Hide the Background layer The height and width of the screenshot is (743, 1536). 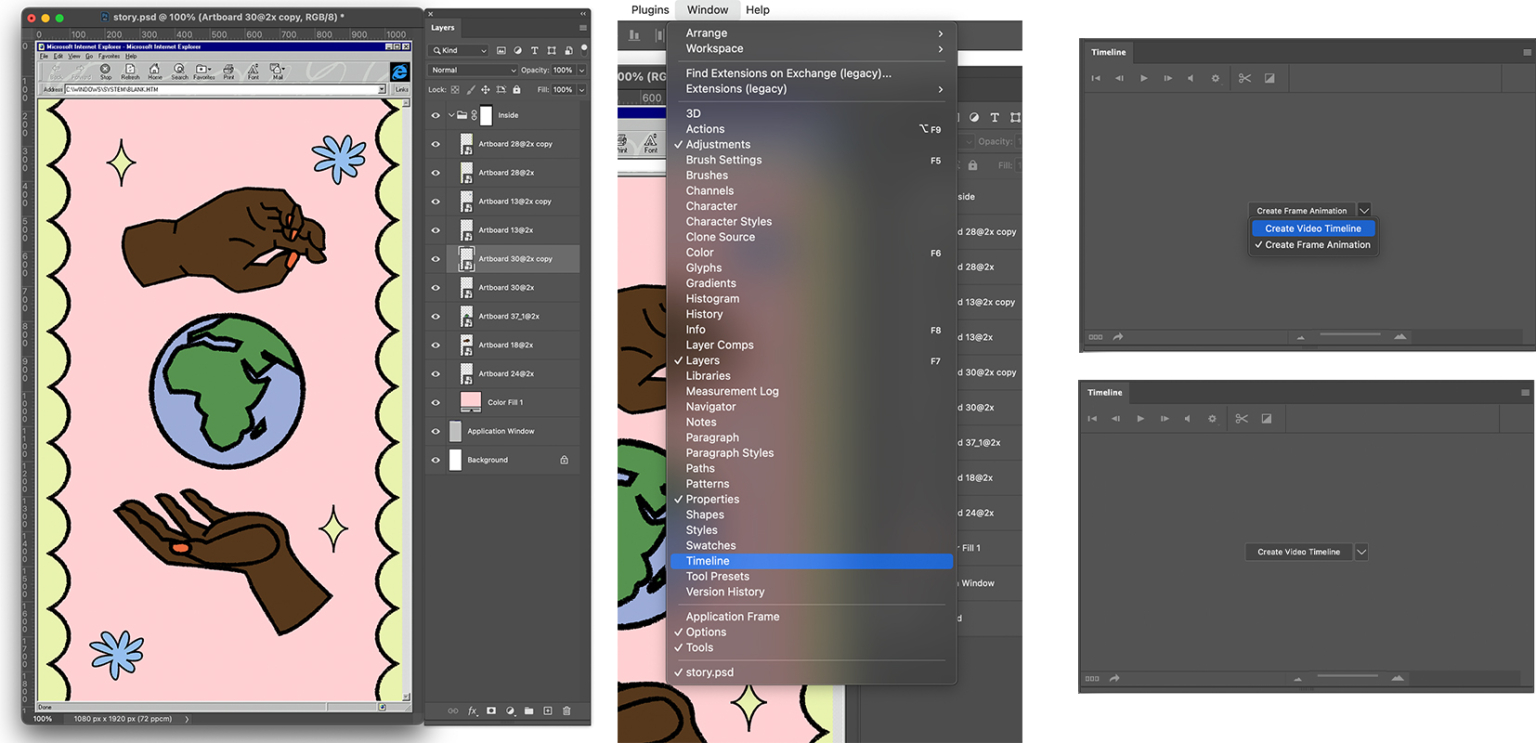(x=435, y=459)
